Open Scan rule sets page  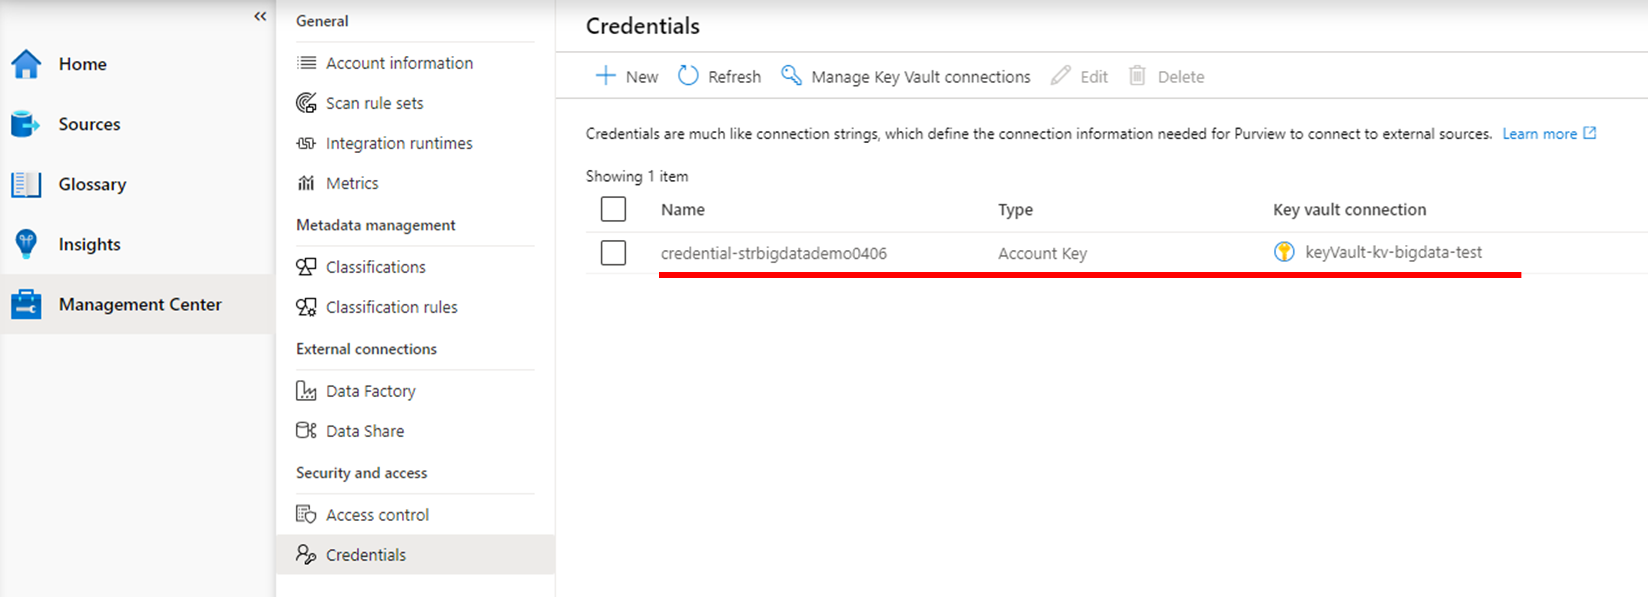tap(375, 103)
